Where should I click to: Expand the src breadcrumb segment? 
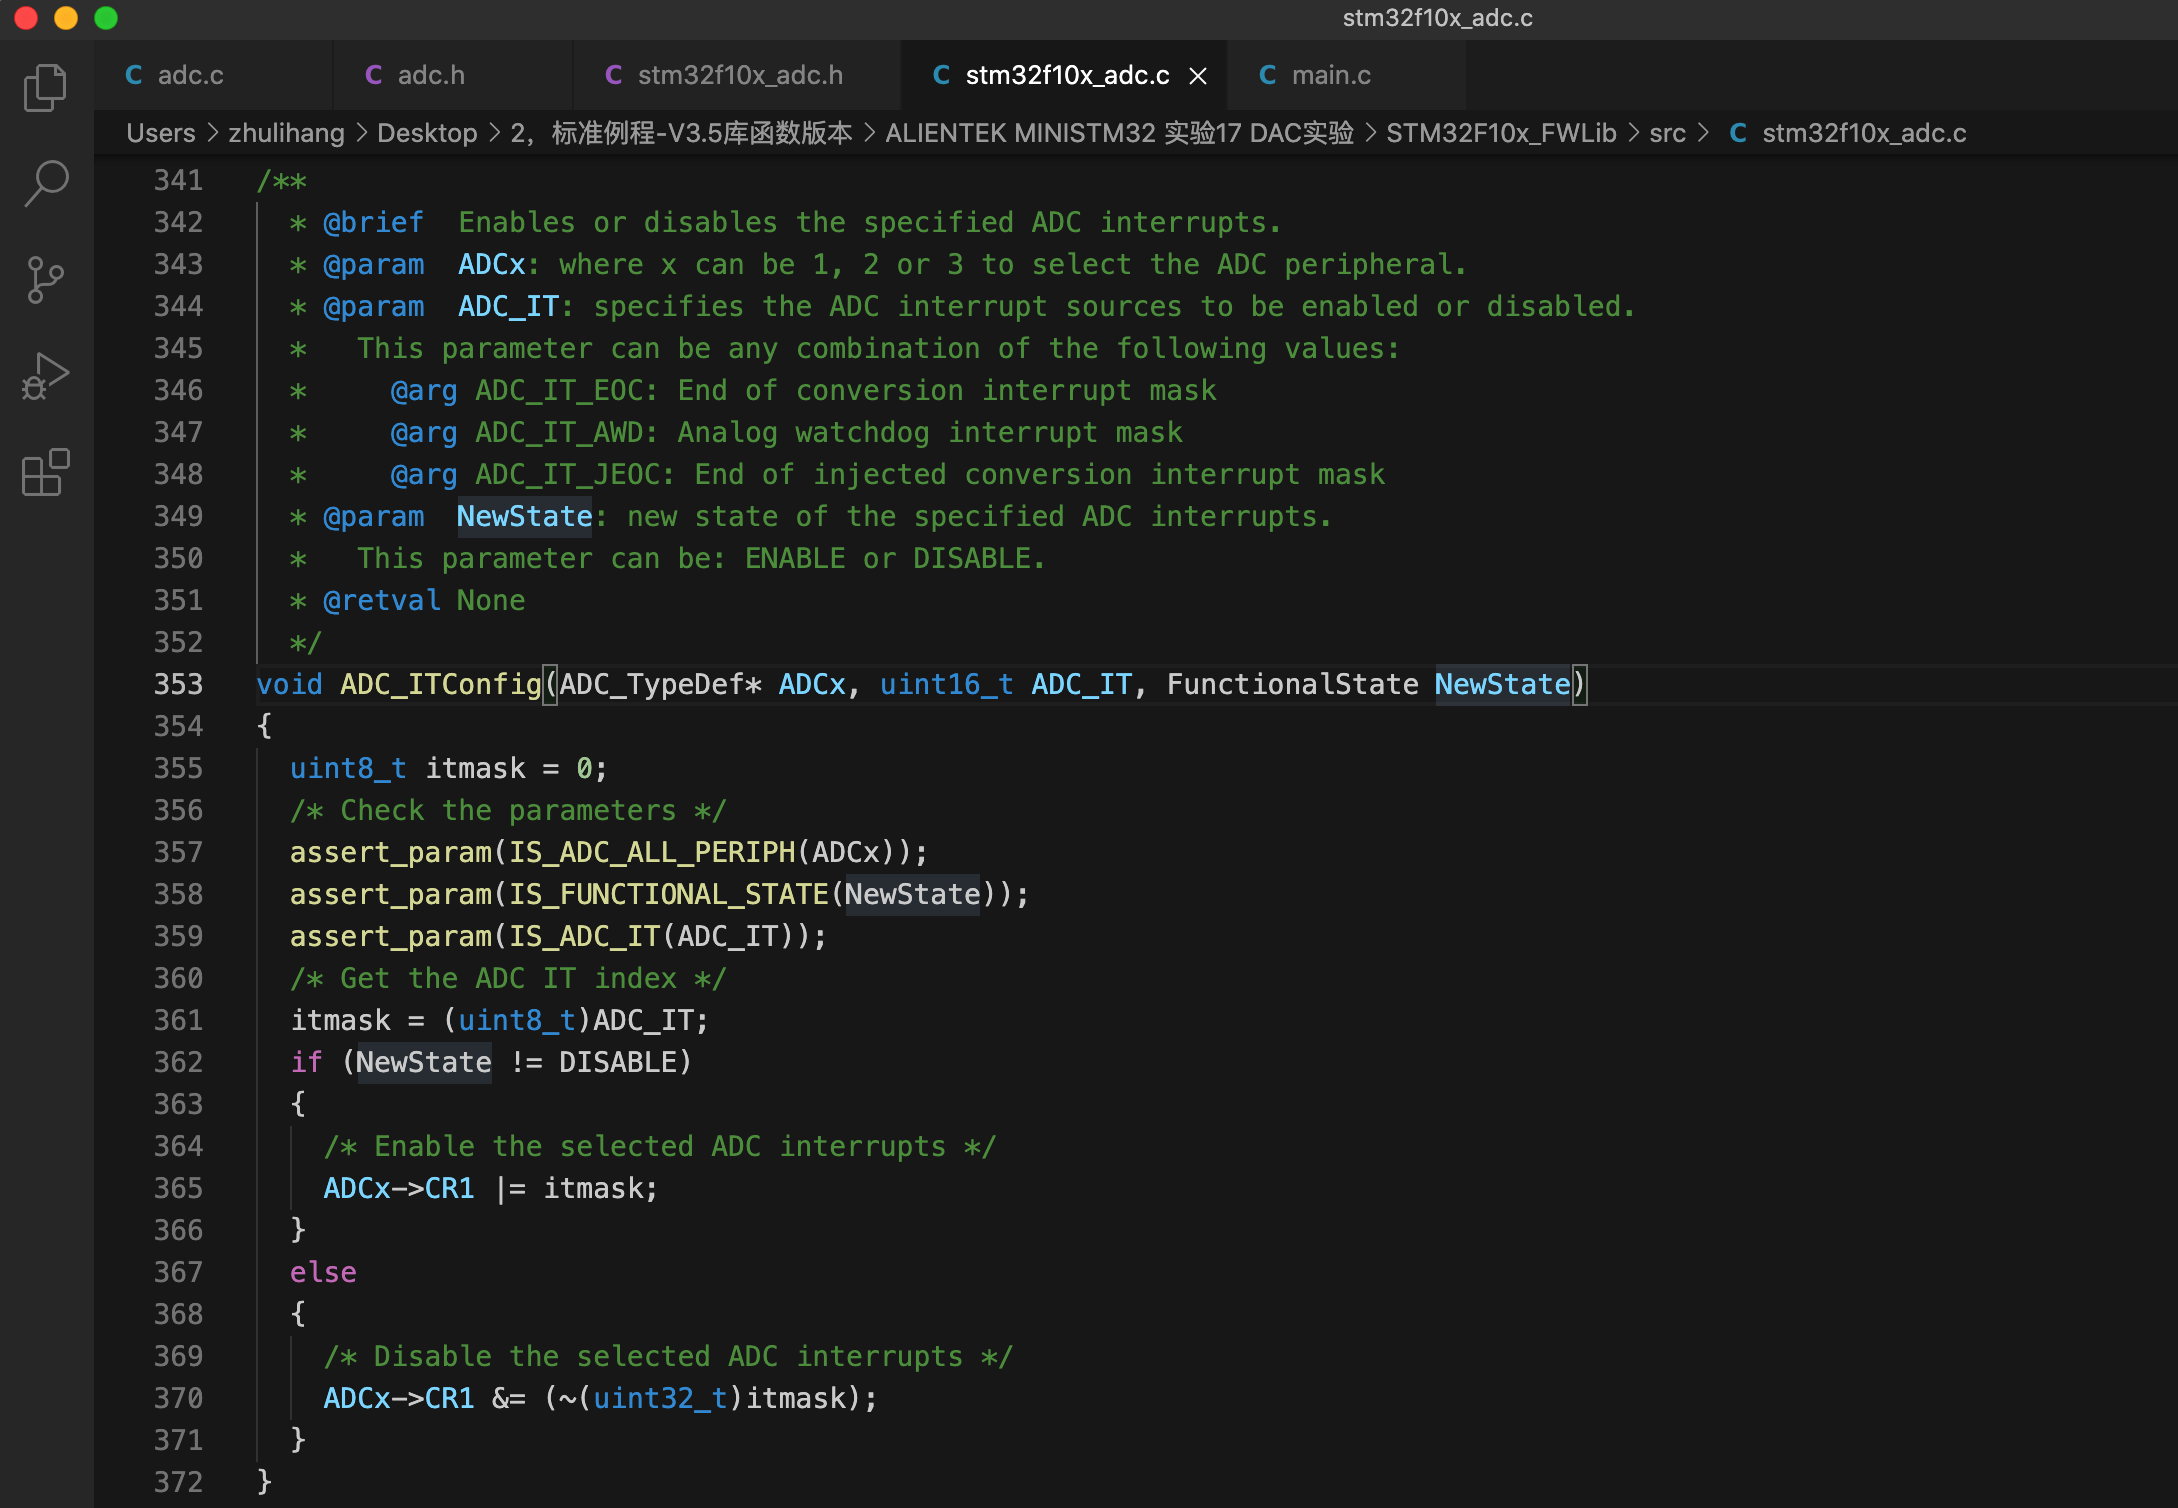coord(1667,133)
